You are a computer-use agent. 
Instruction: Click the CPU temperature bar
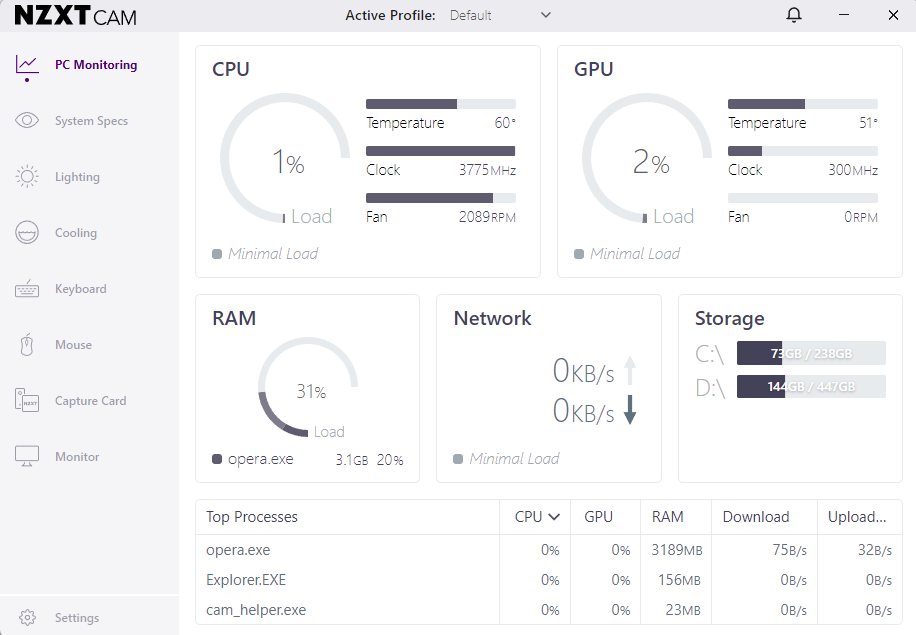[x=440, y=104]
